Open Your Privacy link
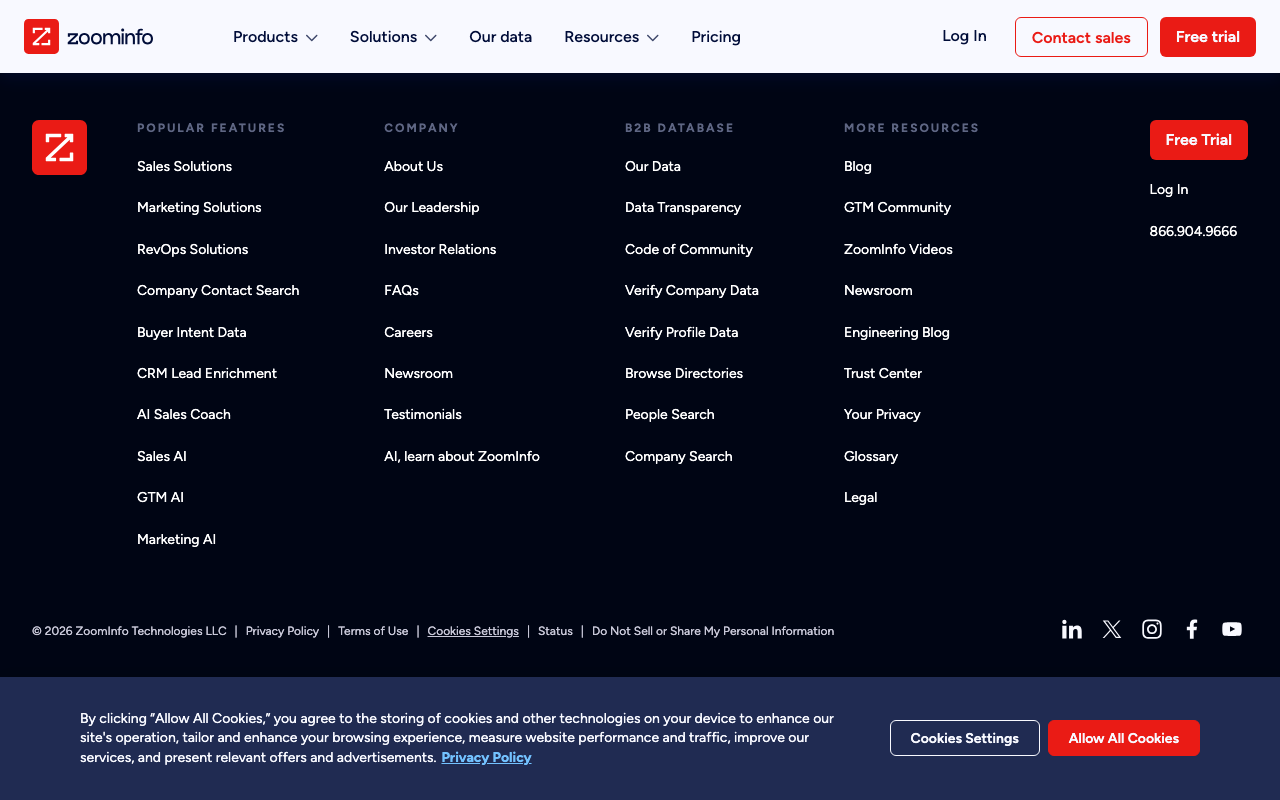 [882, 414]
